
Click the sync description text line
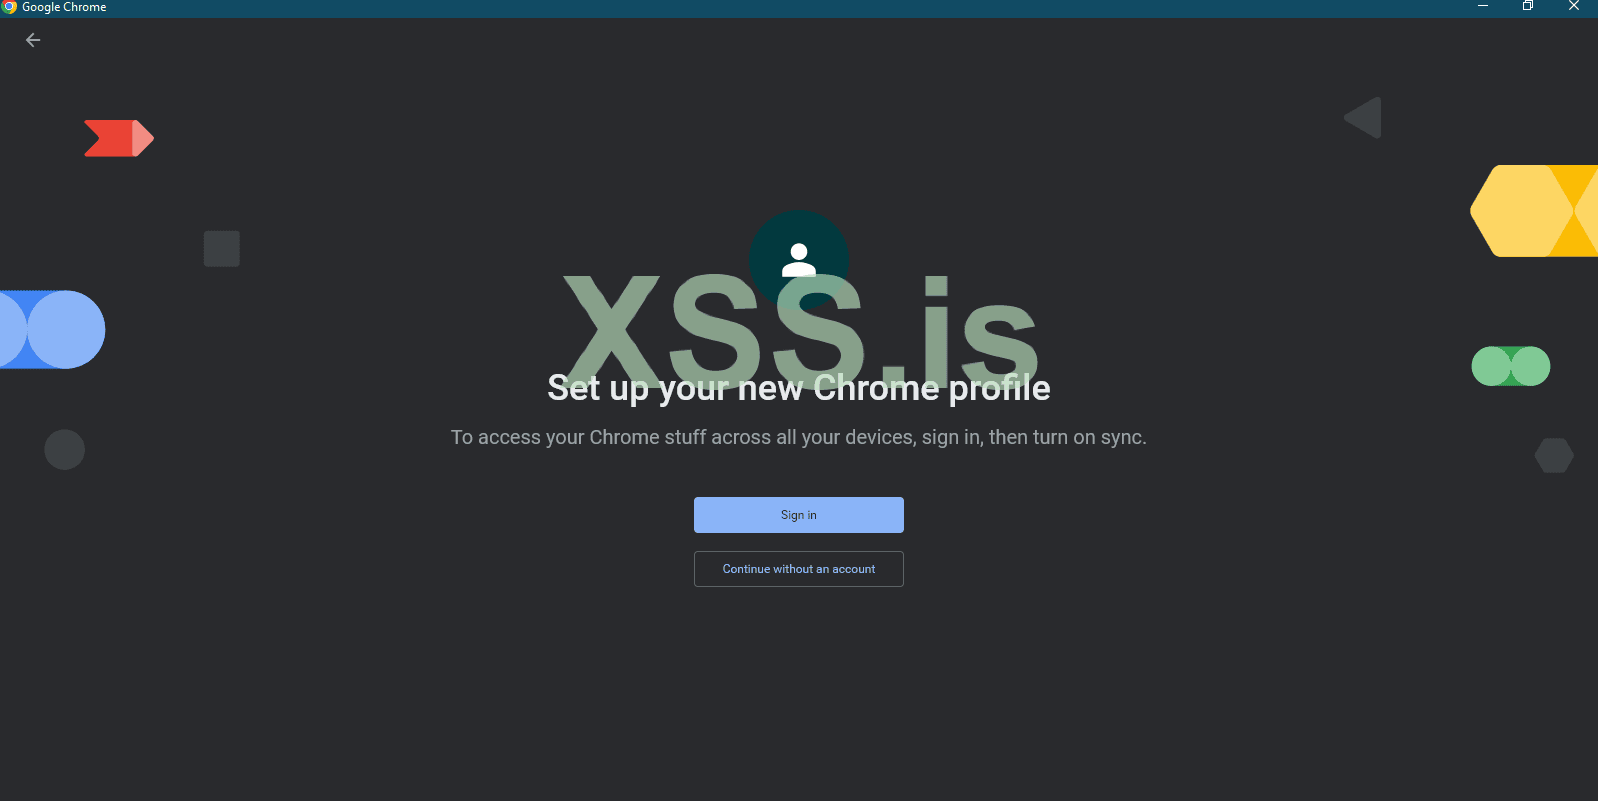(x=799, y=437)
